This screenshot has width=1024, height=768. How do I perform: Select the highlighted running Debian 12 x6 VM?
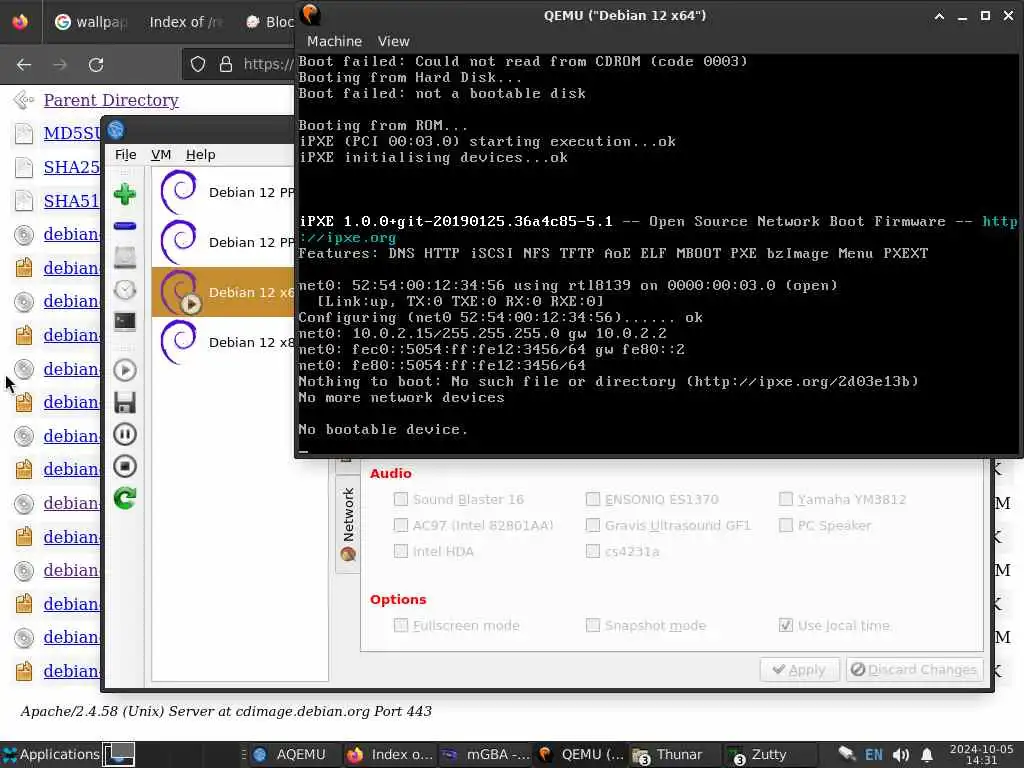[x=223, y=292]
